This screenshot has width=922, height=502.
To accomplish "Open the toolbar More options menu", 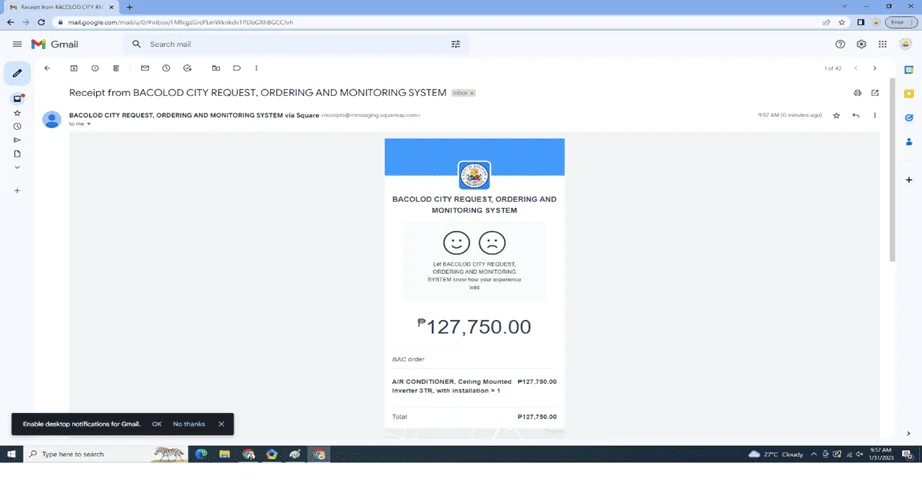I will (x=256, y=68).
